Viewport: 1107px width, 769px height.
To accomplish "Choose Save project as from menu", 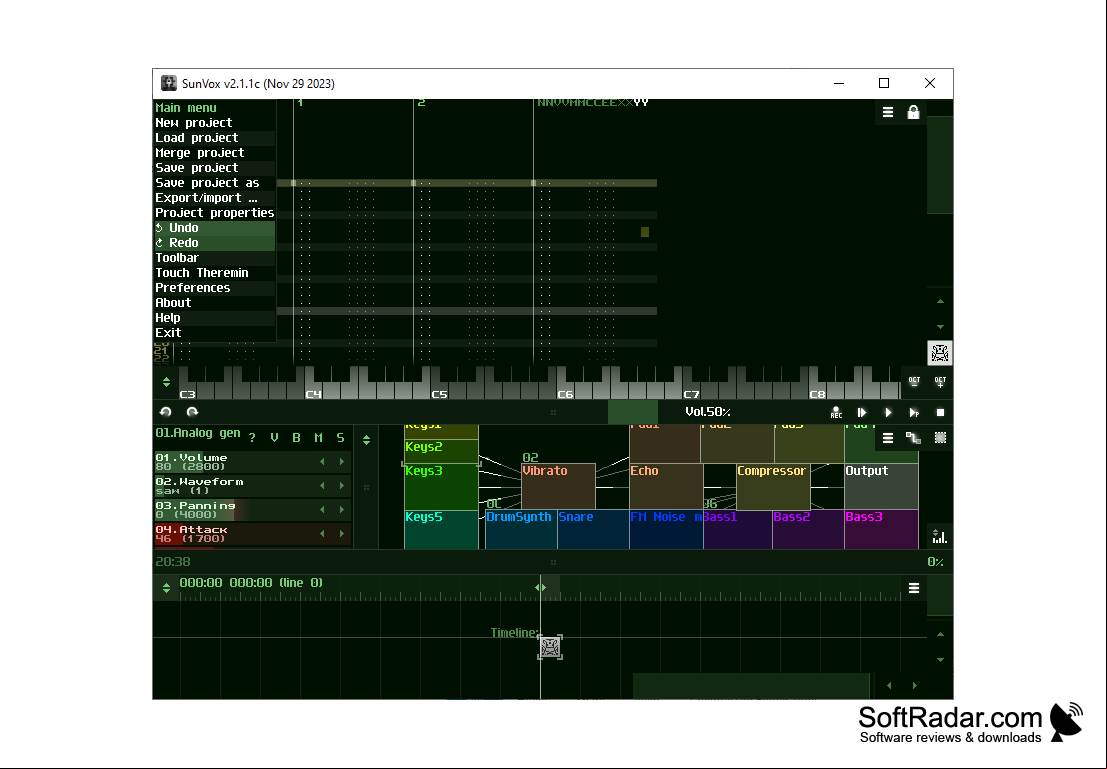I will click(215, 183).
